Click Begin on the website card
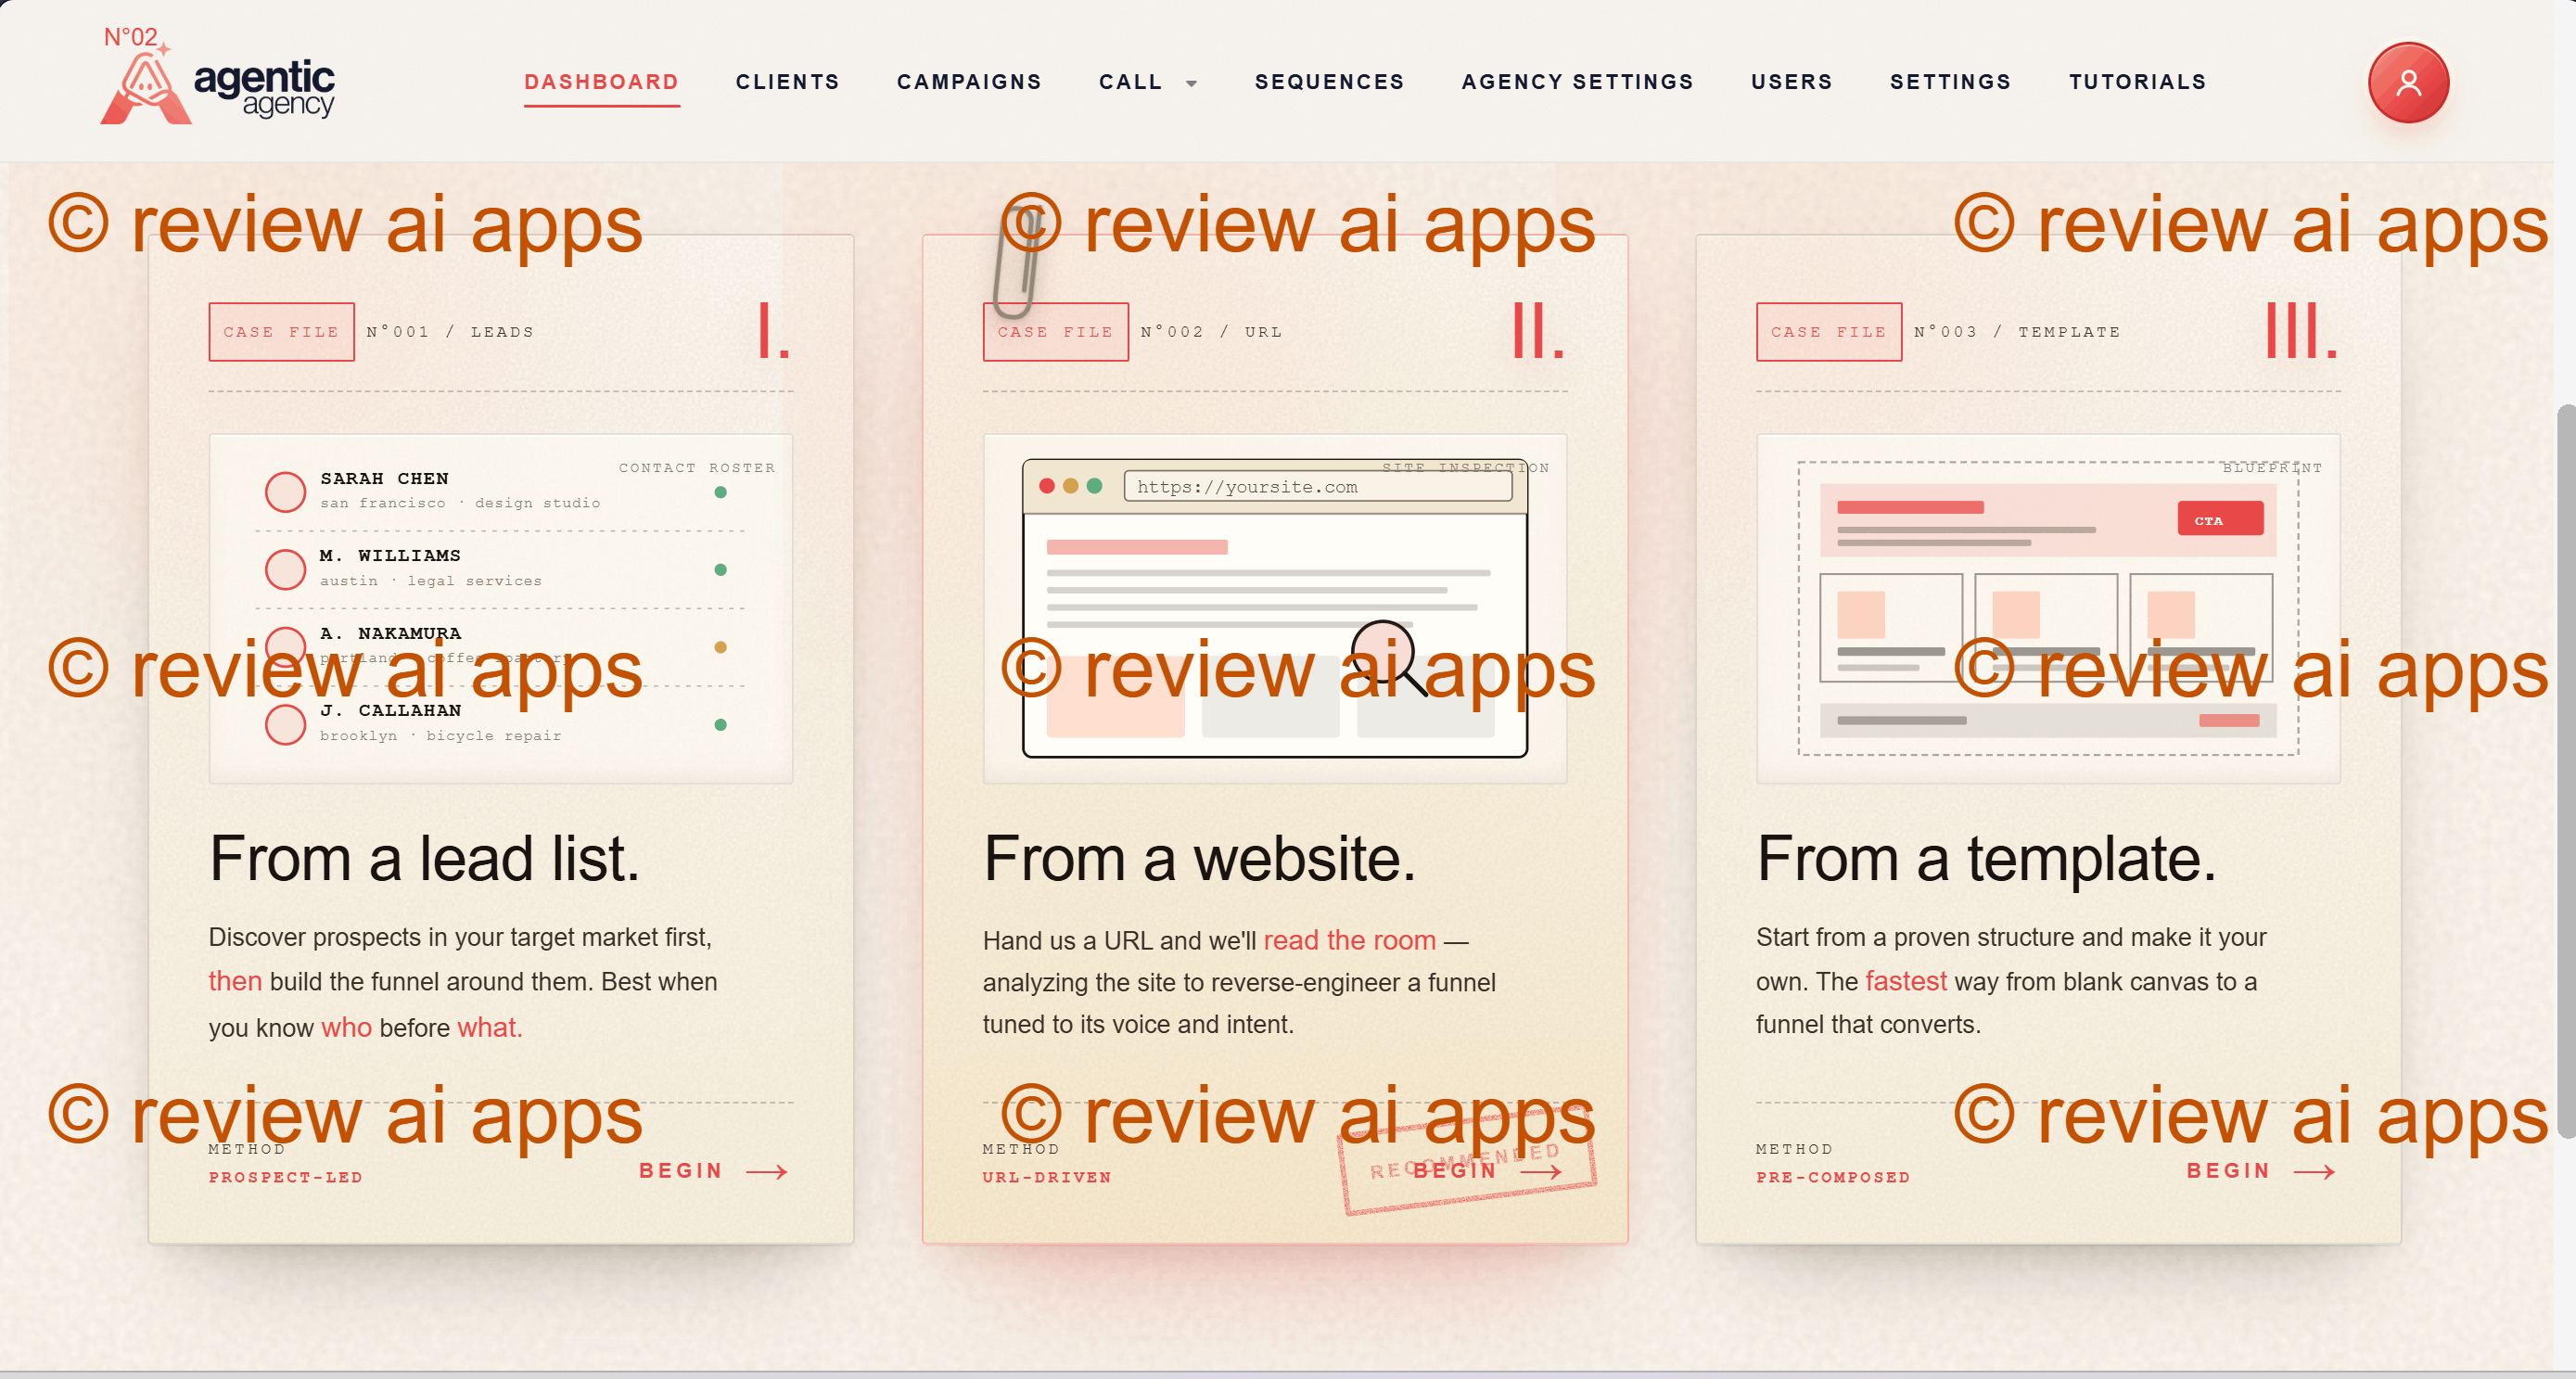2576x1379 pixels. pos(1455,1170)
